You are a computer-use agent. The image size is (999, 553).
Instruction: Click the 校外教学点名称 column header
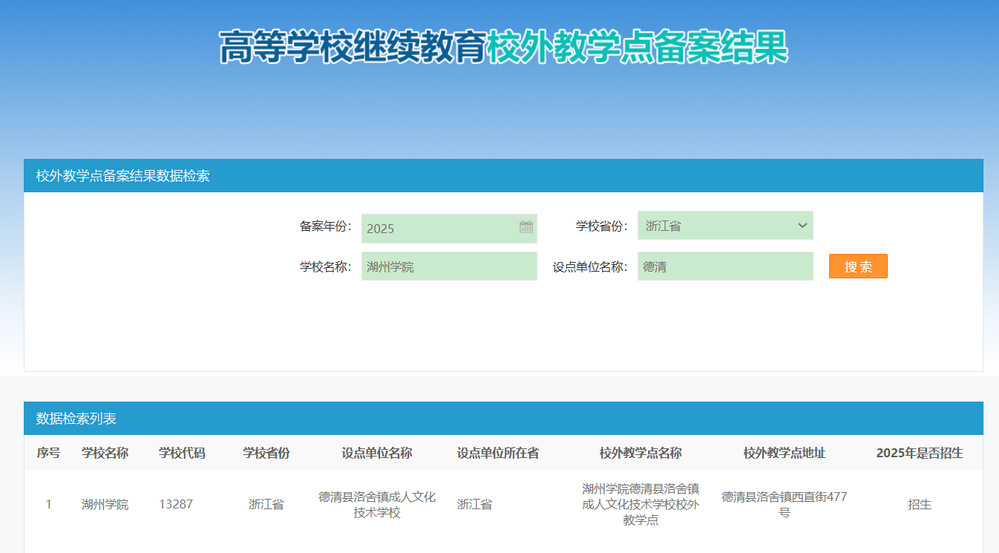point(640,453)
